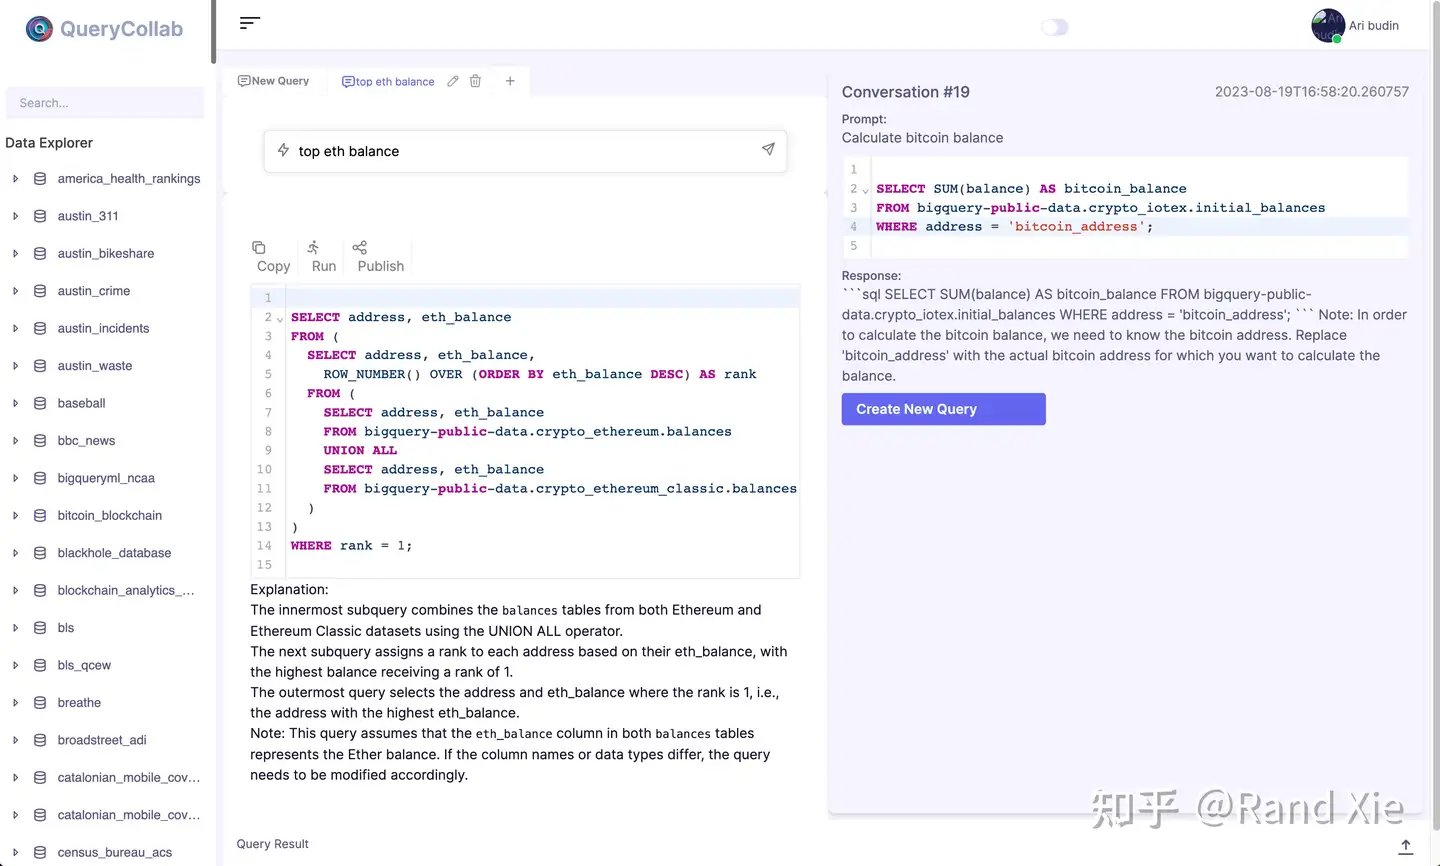This screenshot has width=1440, height=866.
Task: Expand the austin_bikeshare dataset
Action: [x=15, y=254]
